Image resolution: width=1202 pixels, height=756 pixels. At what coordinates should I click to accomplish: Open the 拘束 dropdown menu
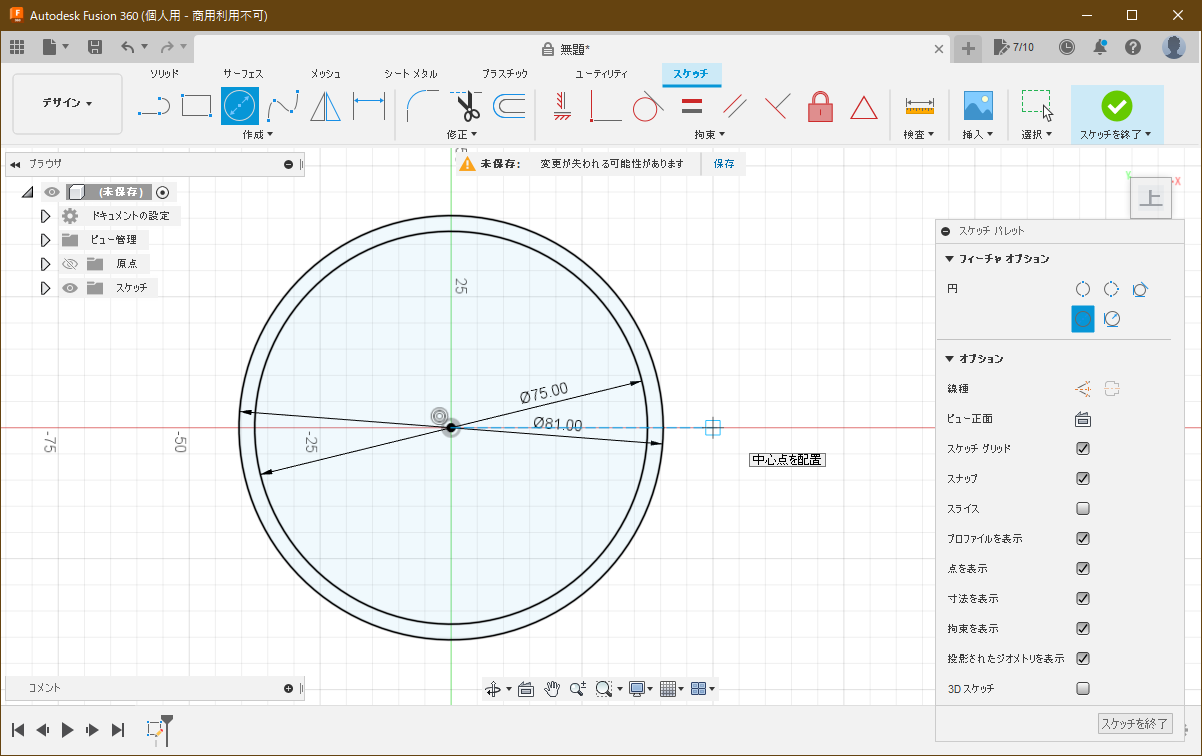pos(710,134)
